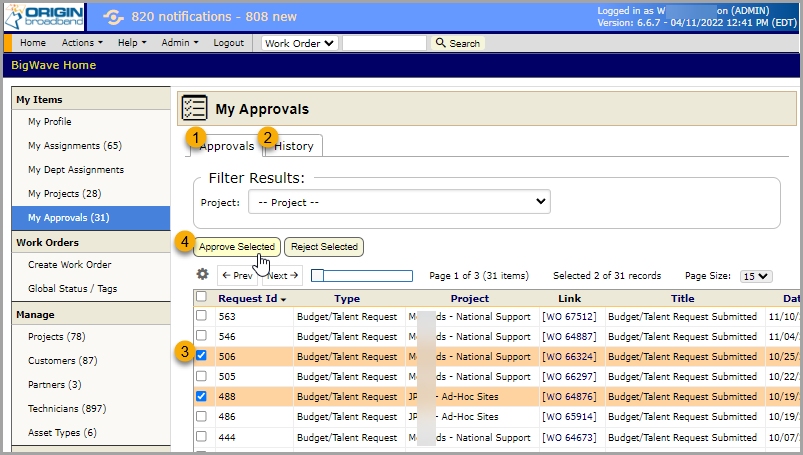Click the Title column header

(x=683, y=298)
